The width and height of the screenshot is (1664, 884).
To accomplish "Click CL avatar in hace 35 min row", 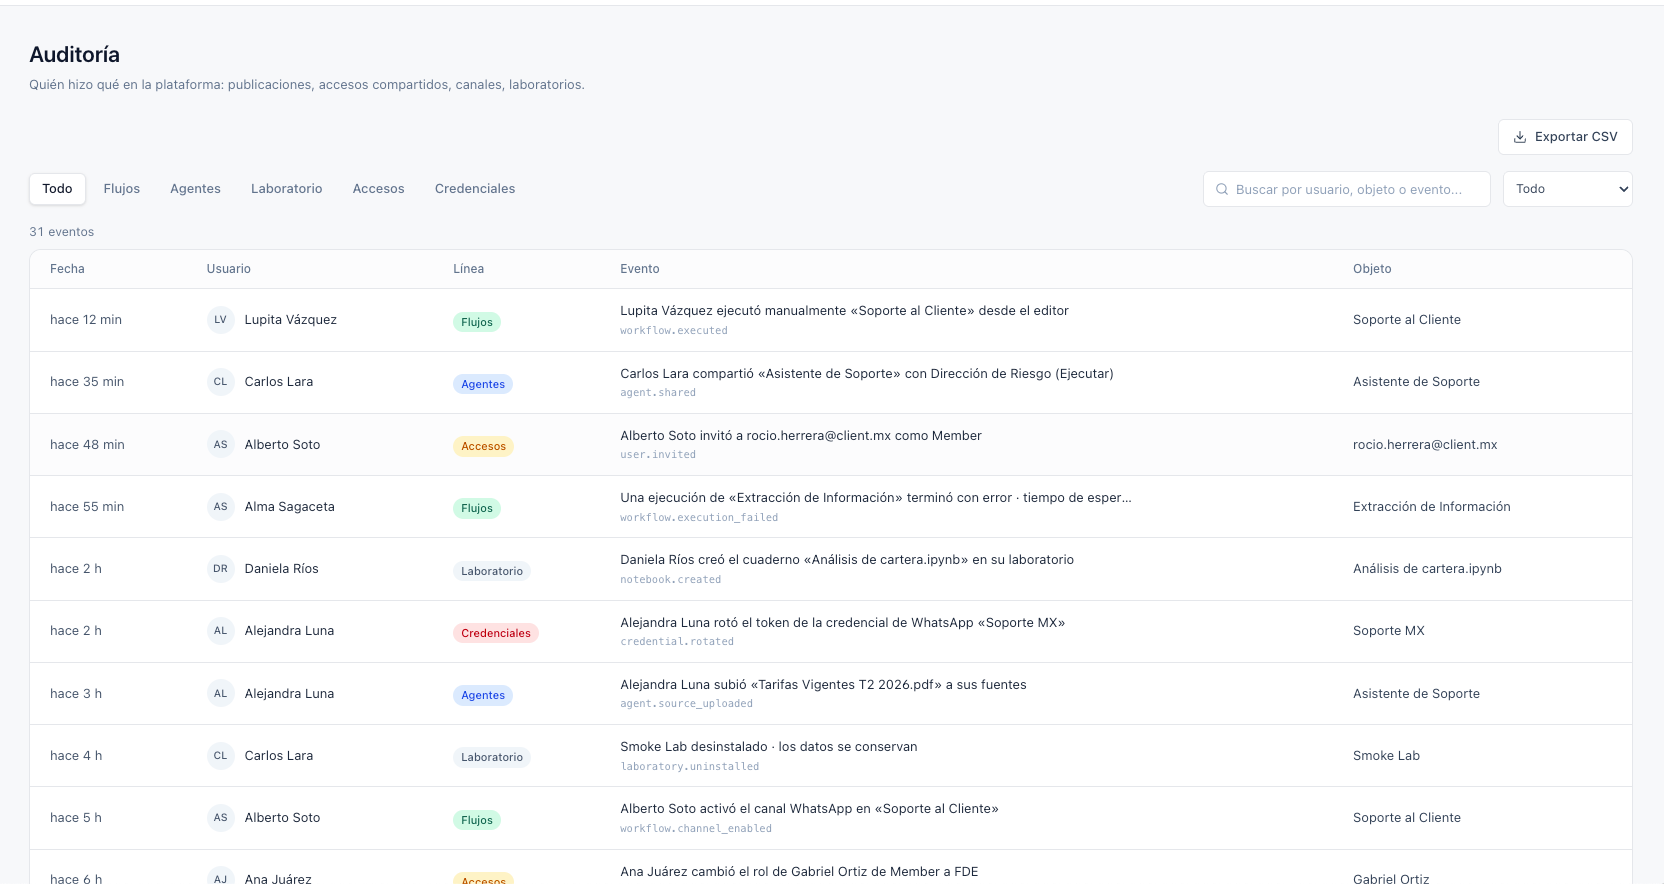I will pos(221,382).
